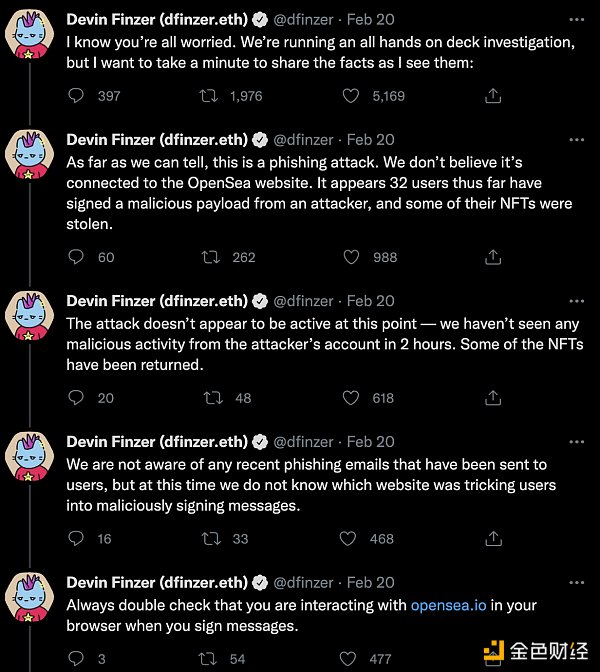600x672 pixels.
Task: Reply to the phishing emails tweet with 16 replies
Action: (x=76, y=539)
